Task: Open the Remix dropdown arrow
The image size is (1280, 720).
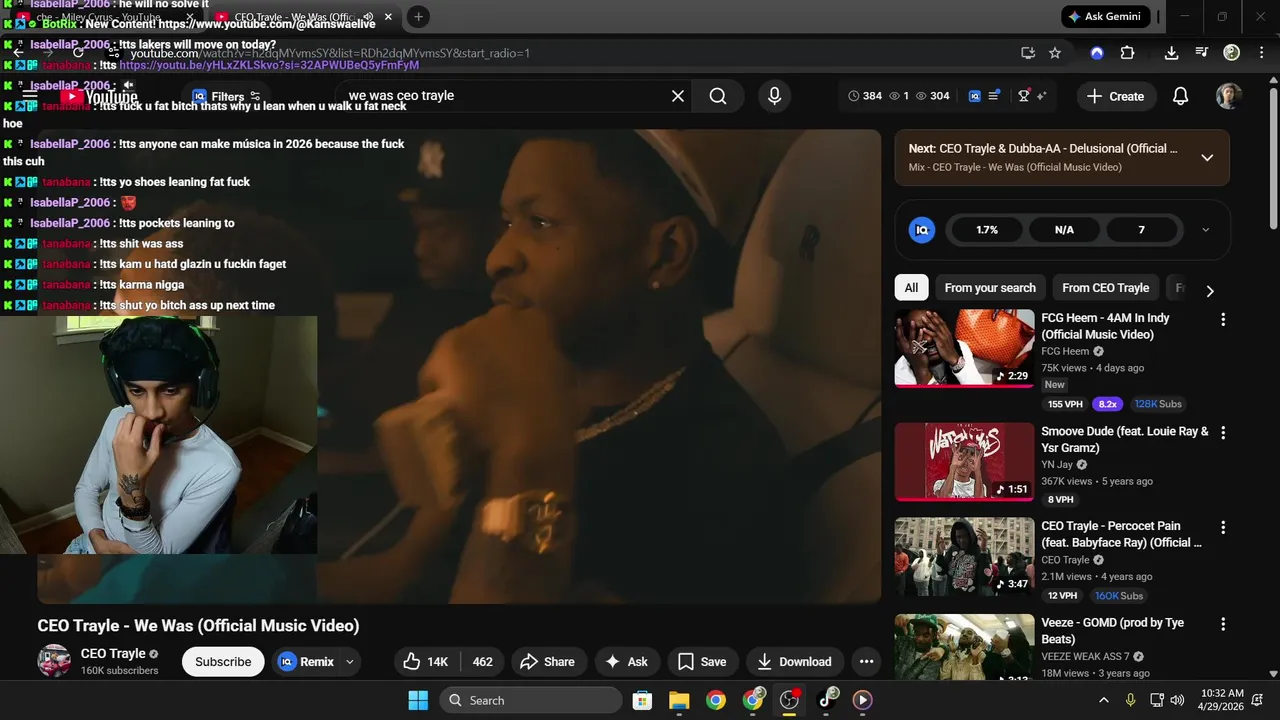Action: coord(349,661)
